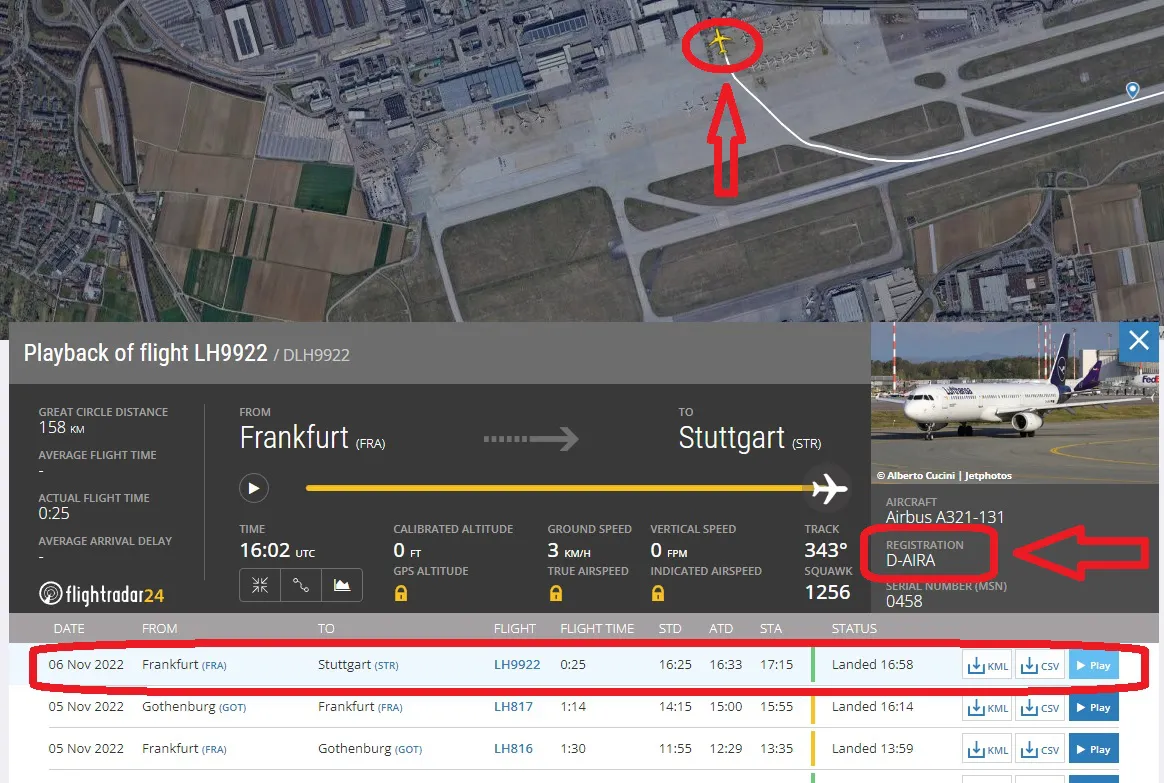
Task: Play the LH816 flight row
Action: [1093, 749]
